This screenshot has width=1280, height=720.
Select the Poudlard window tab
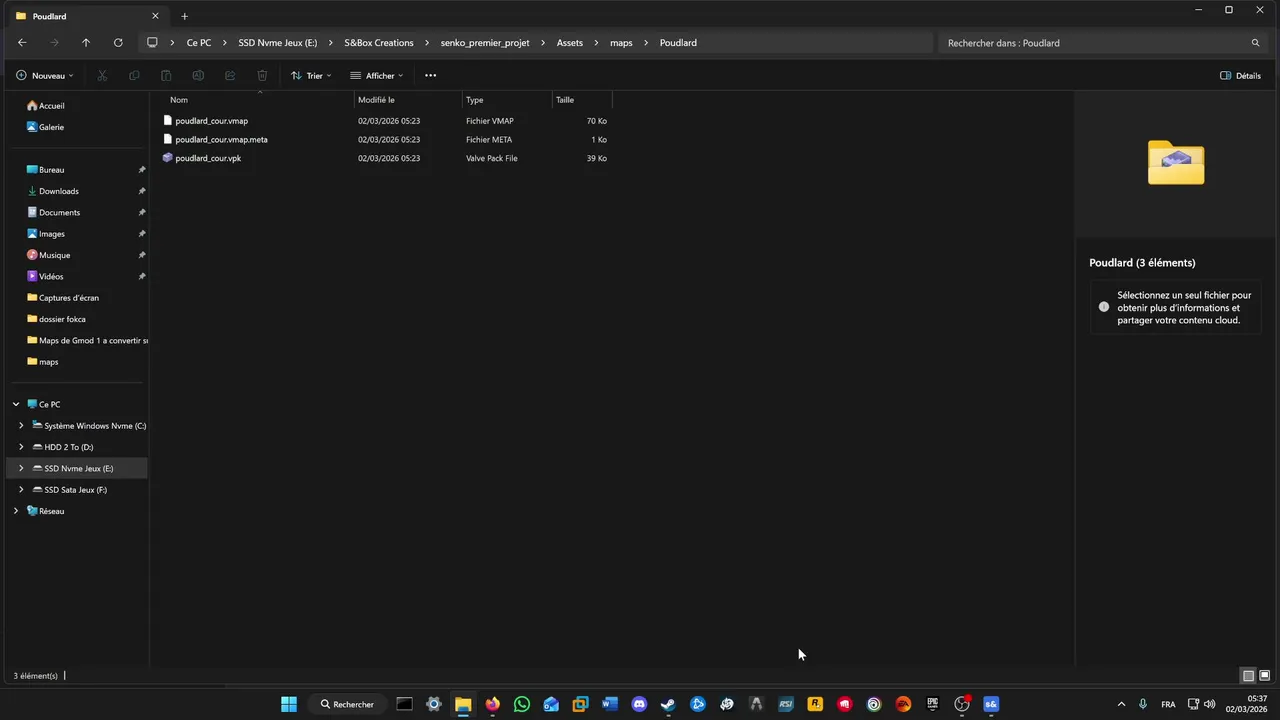pyautogui.click(x=88, y=16)
